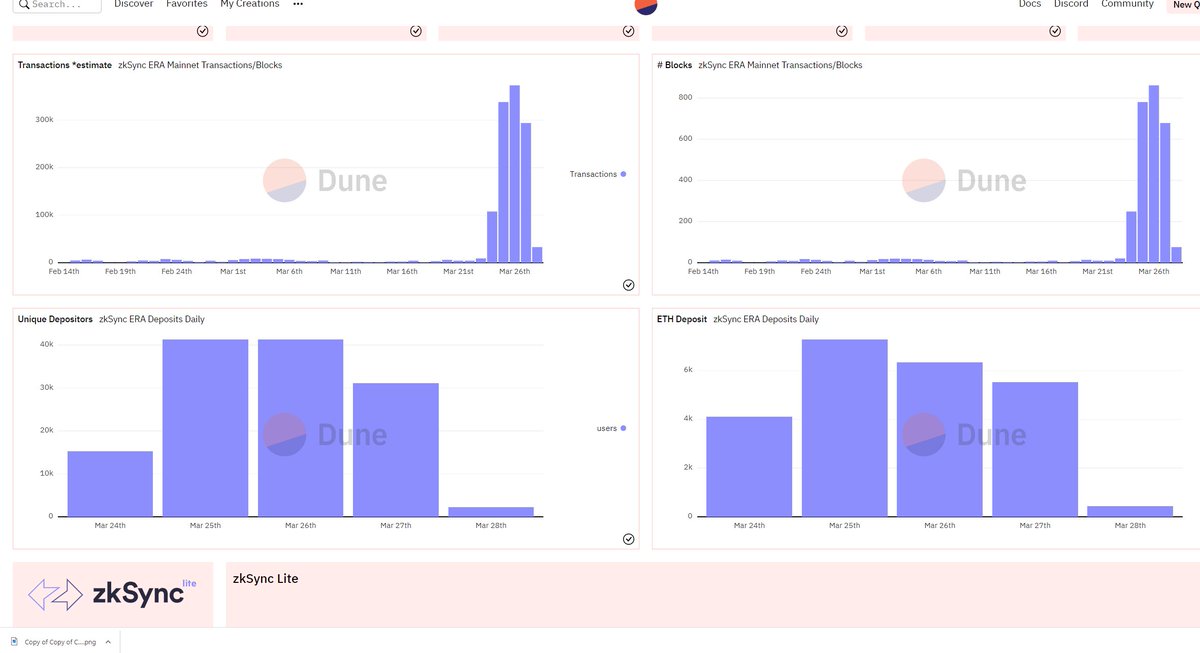
Task: Click the New Query button
Action: [1182, 4]
